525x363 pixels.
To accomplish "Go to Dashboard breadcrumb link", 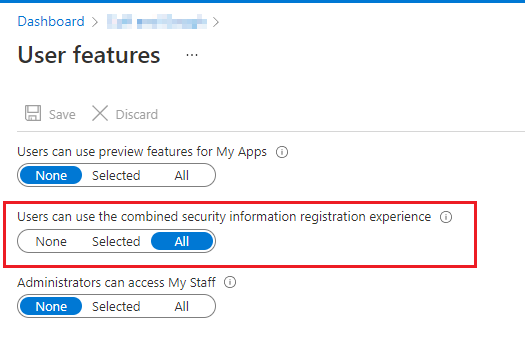I will [x=51, y=21].
